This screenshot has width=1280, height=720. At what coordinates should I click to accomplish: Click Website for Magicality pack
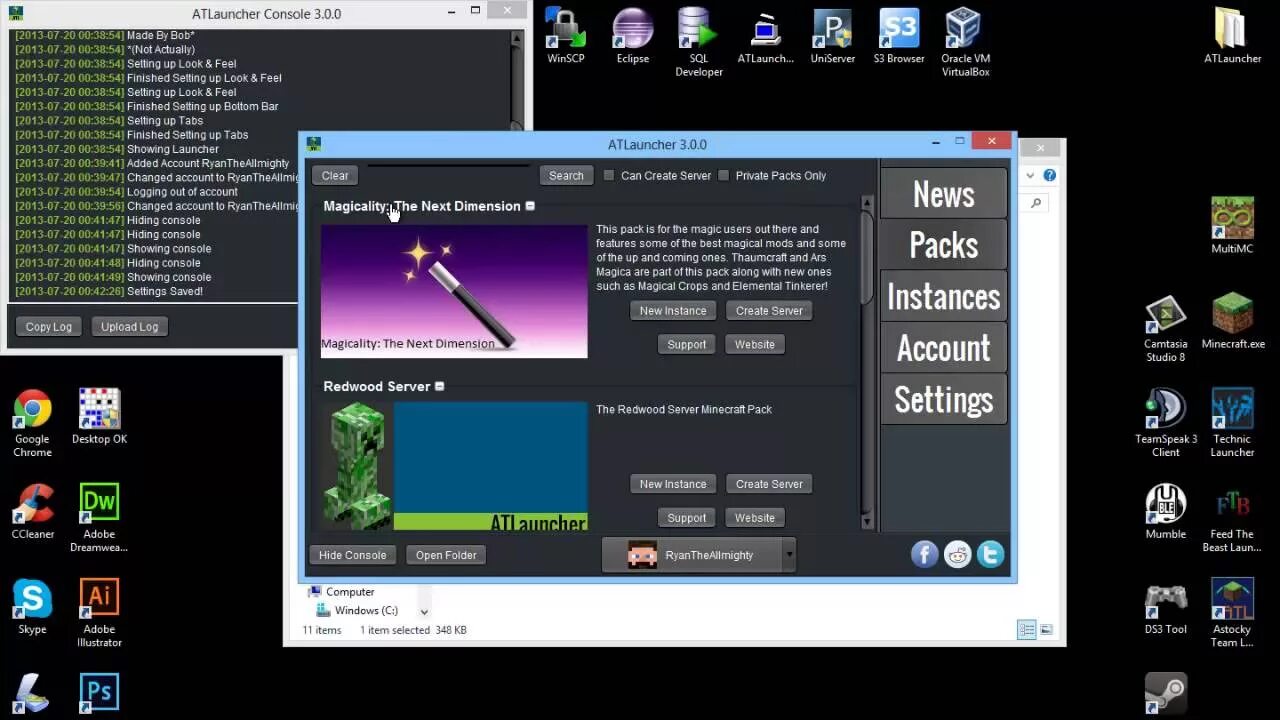[755, 344]
